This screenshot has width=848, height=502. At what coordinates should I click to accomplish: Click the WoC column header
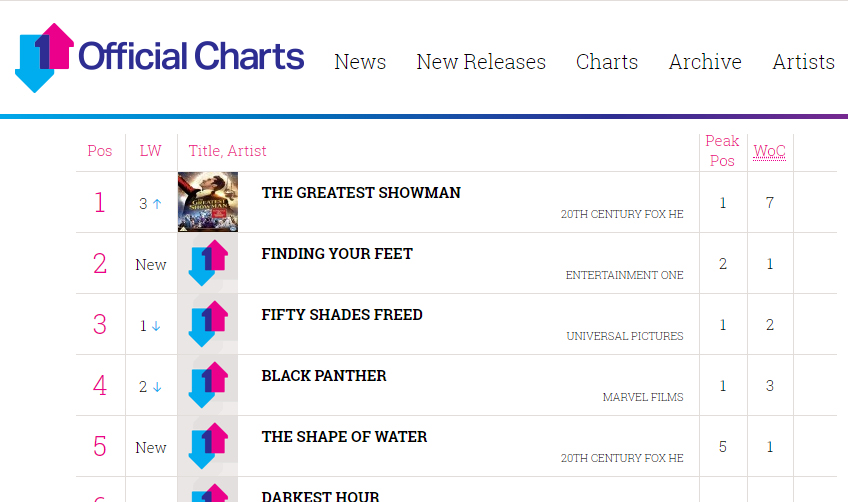[x=769, y=152]
